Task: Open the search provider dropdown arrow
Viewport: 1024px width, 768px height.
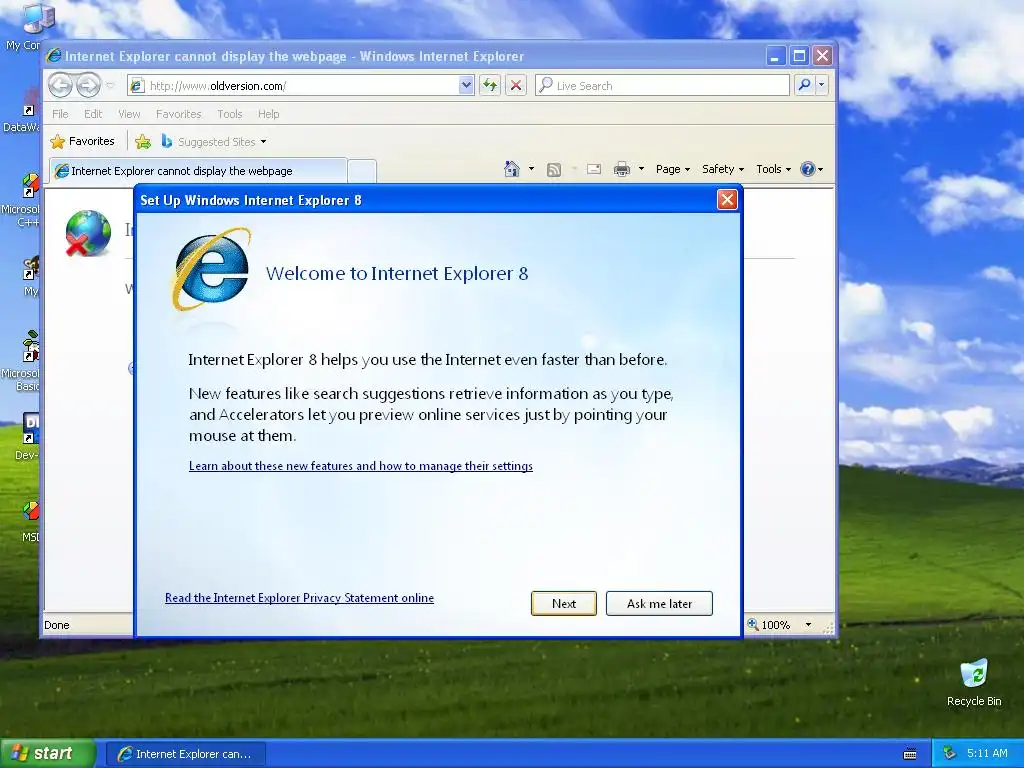Action: pyautogui.click(x=822, y=85)
